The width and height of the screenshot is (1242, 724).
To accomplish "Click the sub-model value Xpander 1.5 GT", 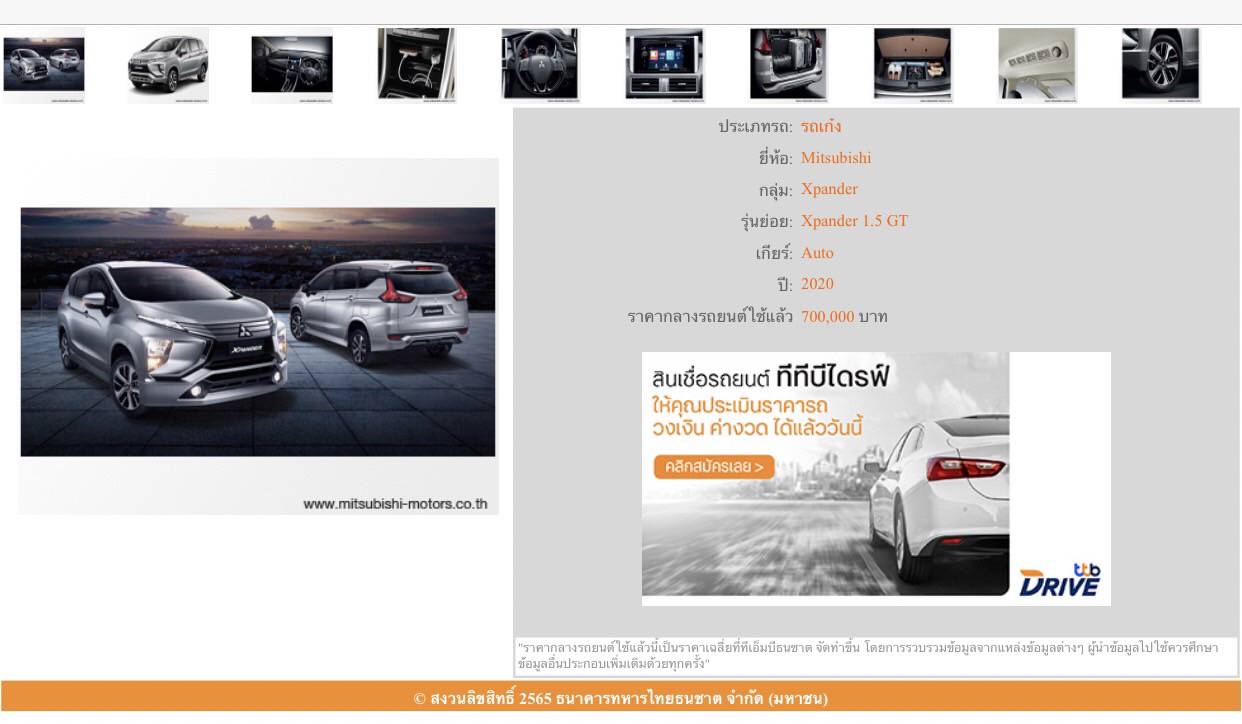I will click(x=854, y=221).
